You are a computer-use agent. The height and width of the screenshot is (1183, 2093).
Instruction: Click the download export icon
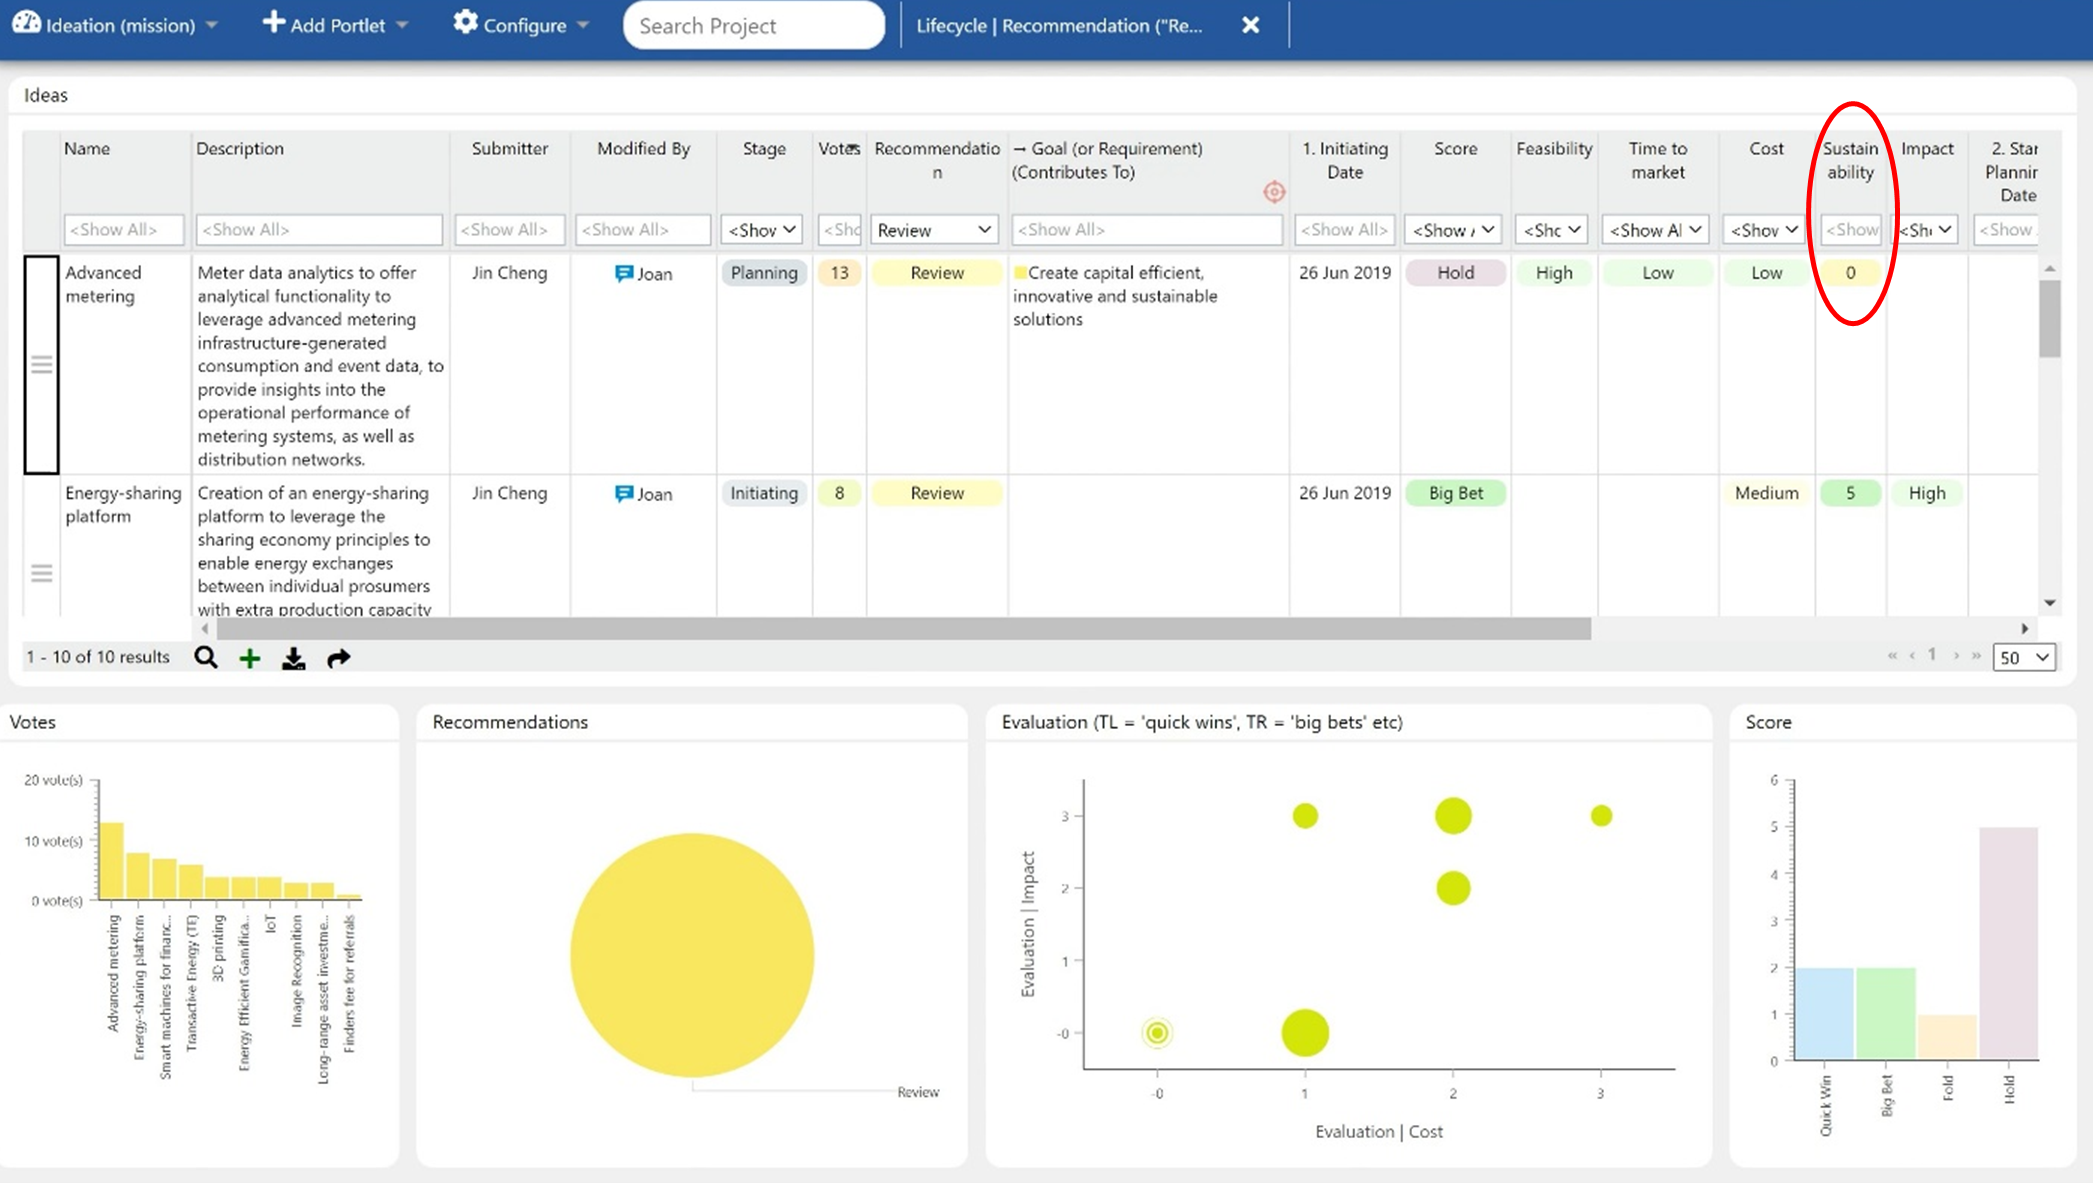point(293,658)
